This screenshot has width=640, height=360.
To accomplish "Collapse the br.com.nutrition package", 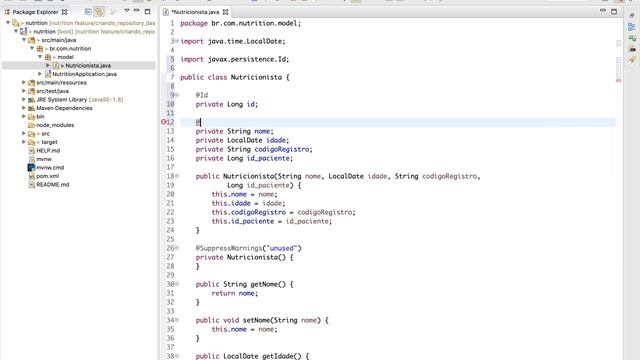I will [x=32, y=49].
